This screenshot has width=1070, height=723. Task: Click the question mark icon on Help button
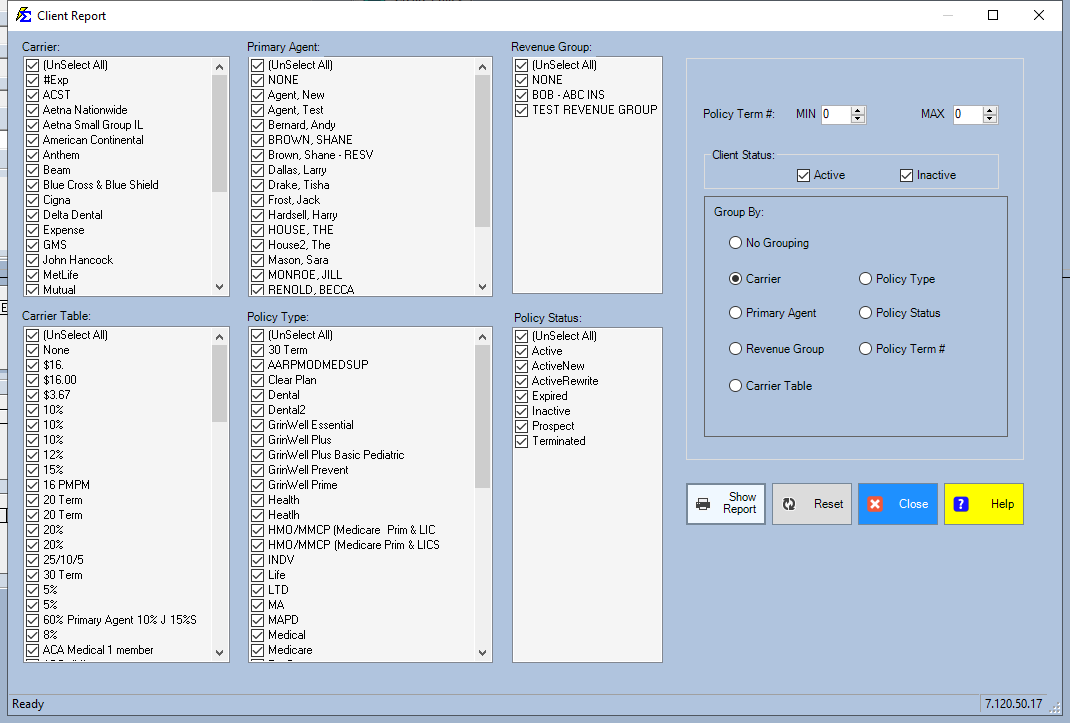coord(961,503)
